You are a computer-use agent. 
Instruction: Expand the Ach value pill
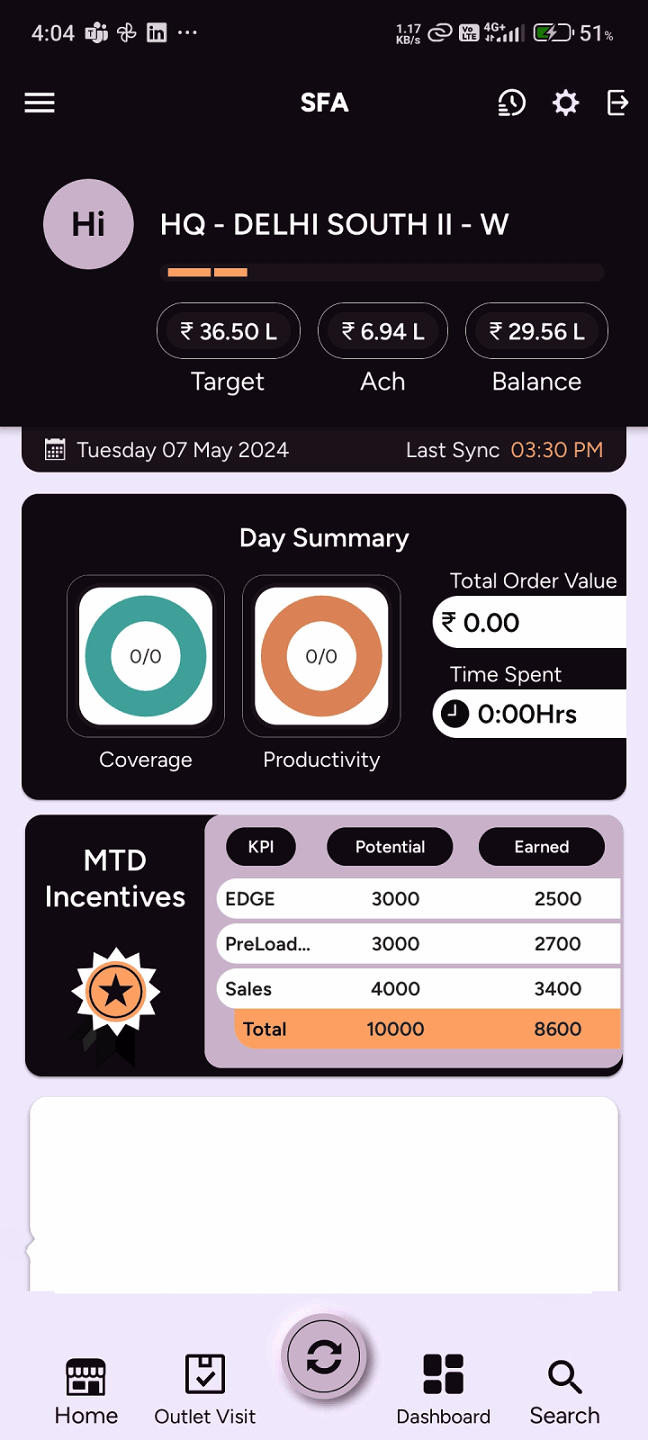pyautogui.click(x=382, y=331)
